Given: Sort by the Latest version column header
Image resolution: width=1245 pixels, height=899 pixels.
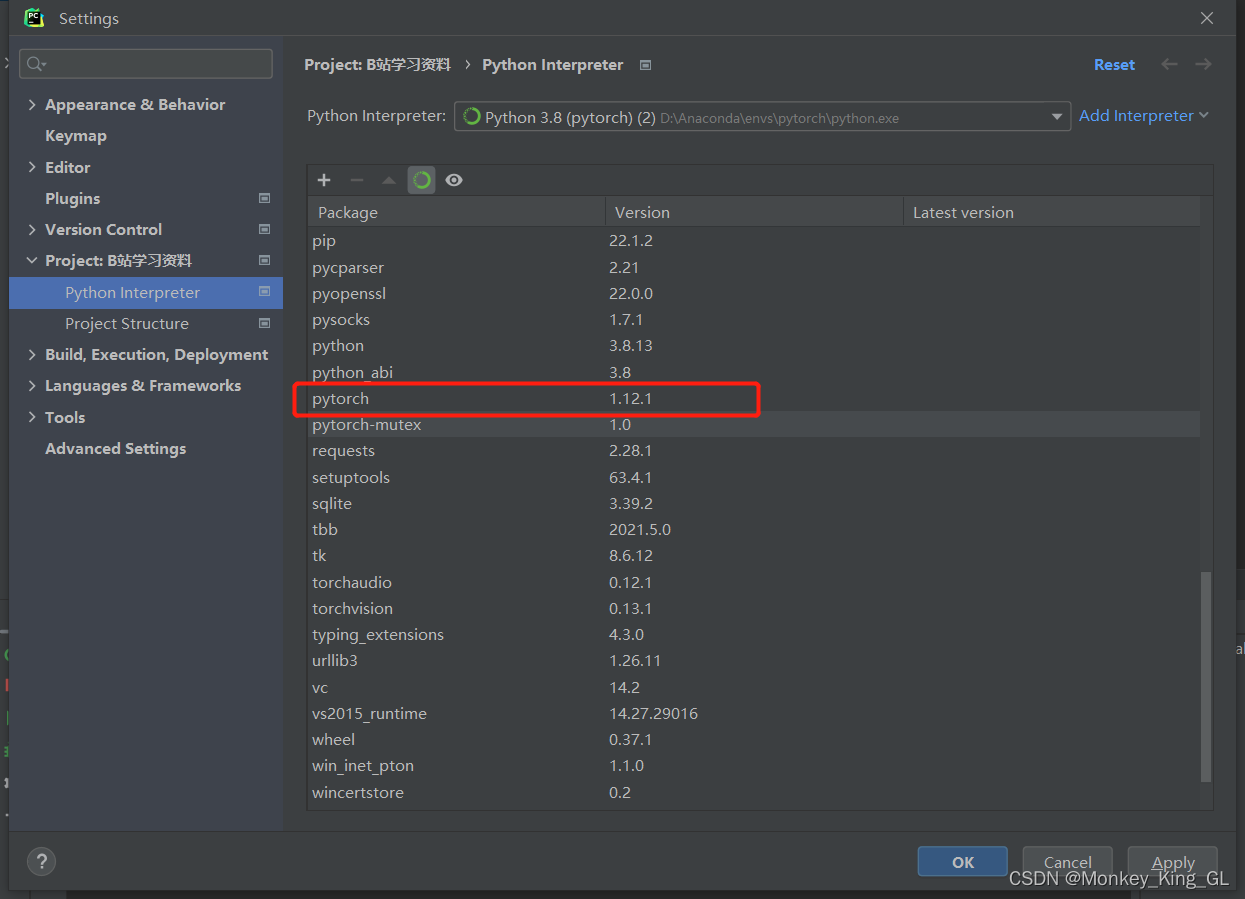Looking at the screenshot, I should point(1051,212).
